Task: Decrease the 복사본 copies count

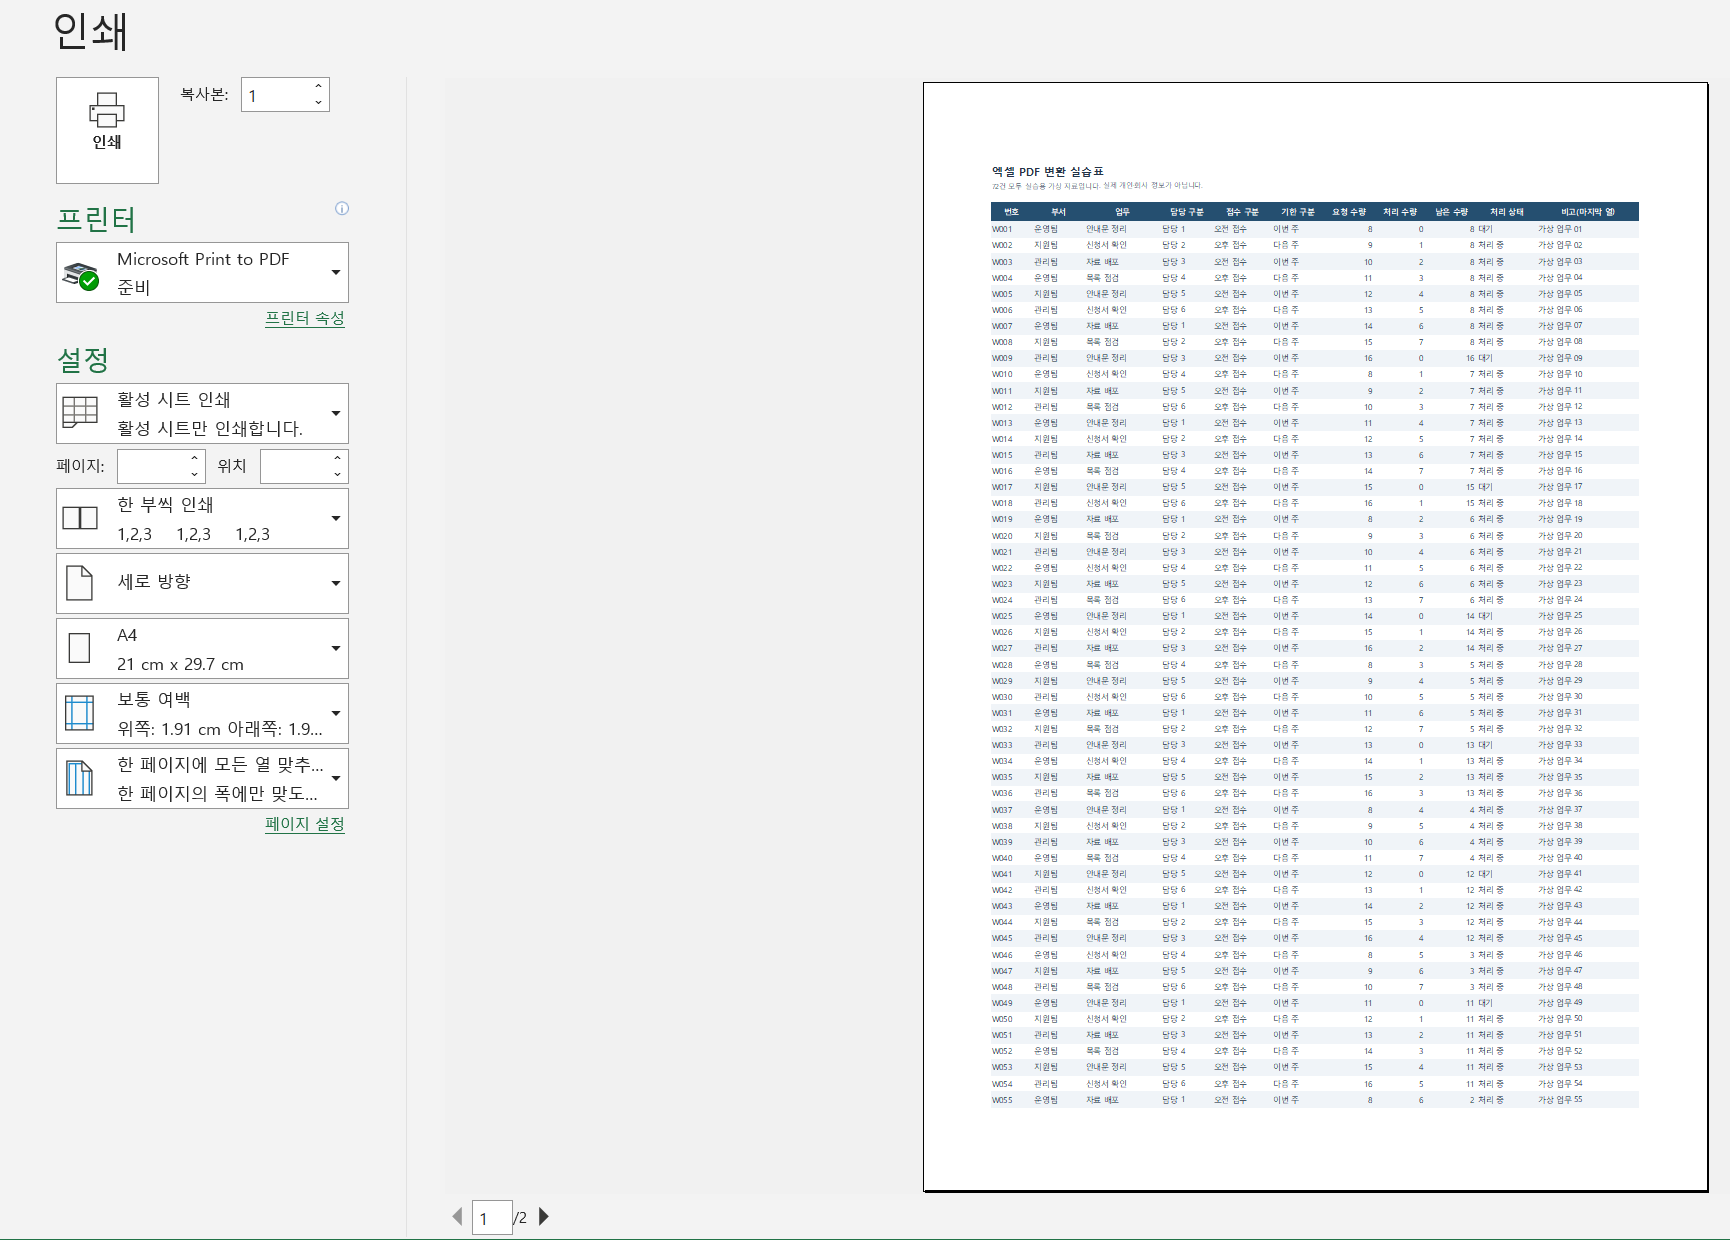Action: click(318, 102)
